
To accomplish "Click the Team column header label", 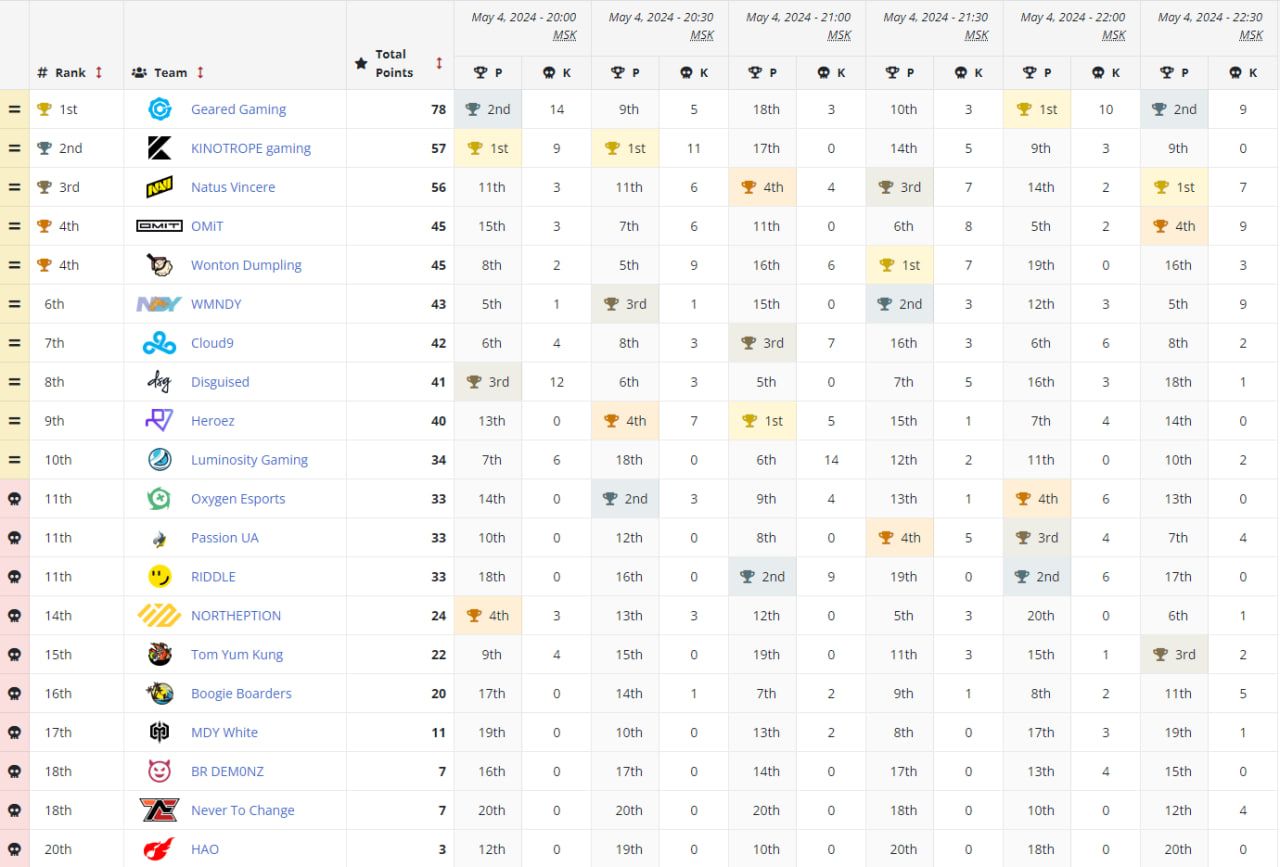I will (x=170, y=72).
